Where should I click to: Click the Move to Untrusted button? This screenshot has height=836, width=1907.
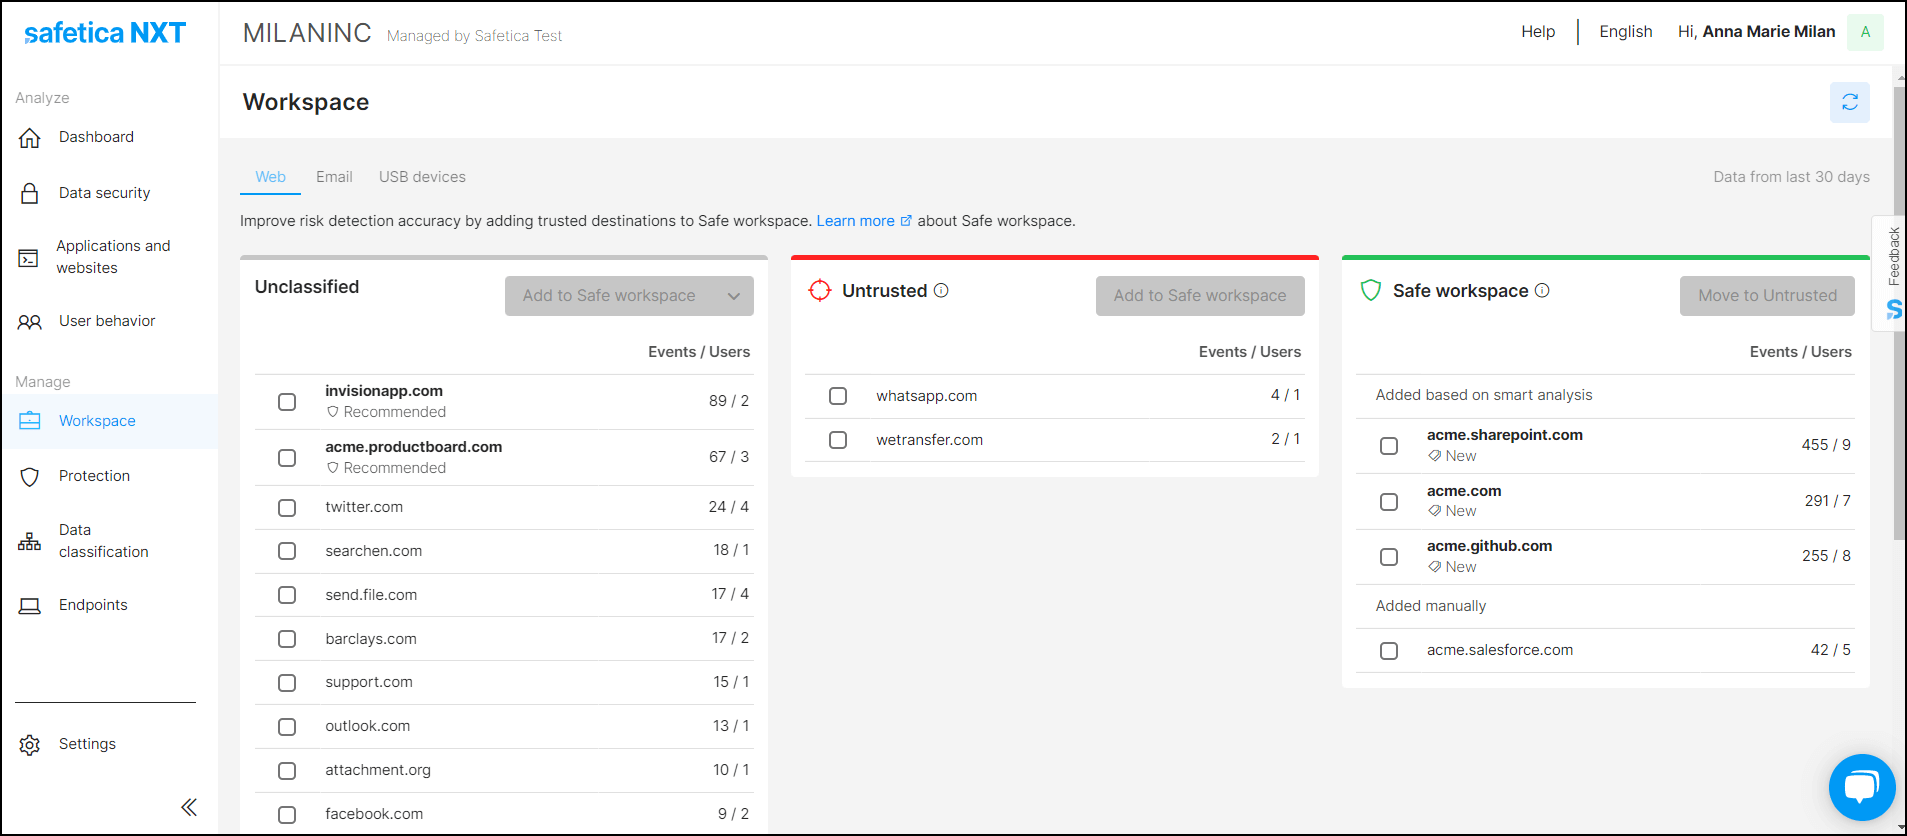[x=1767, y=296]
